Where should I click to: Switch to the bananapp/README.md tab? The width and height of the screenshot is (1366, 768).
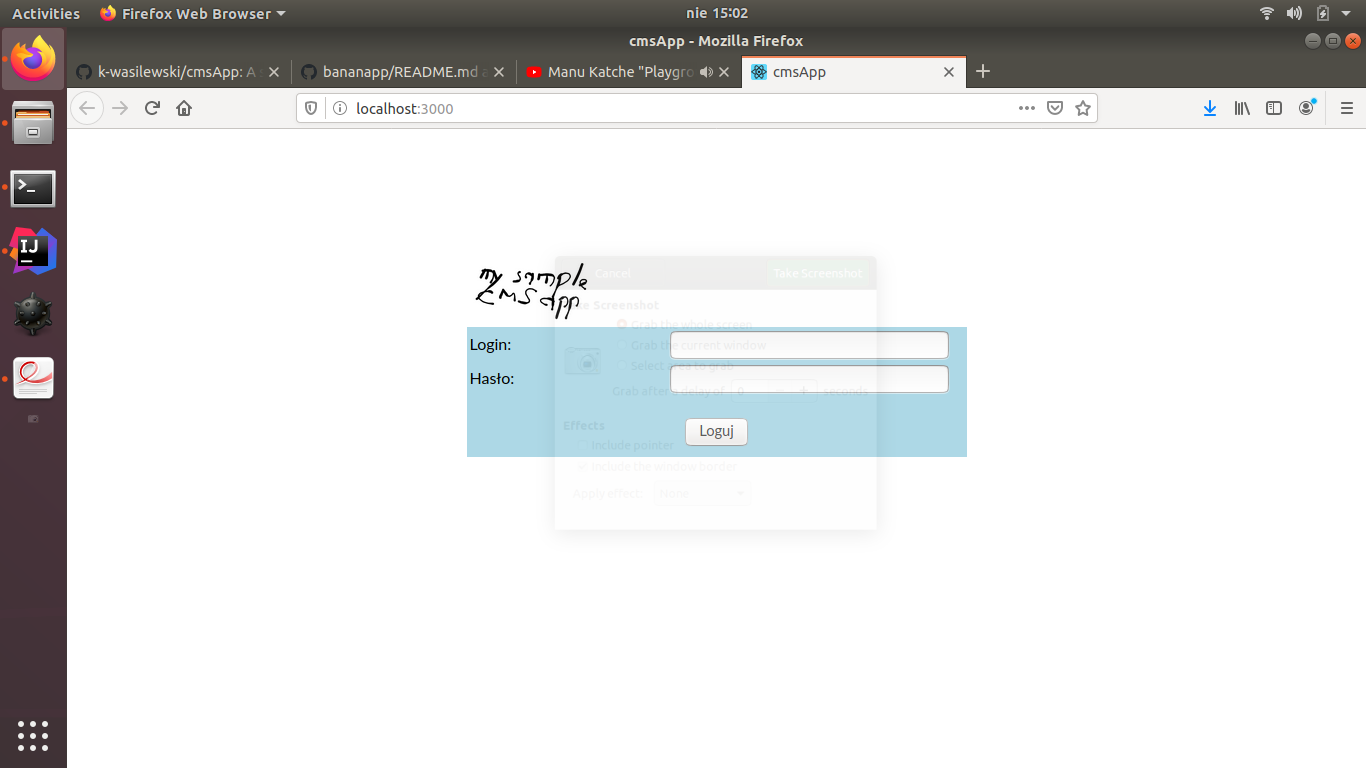[404, 72]
